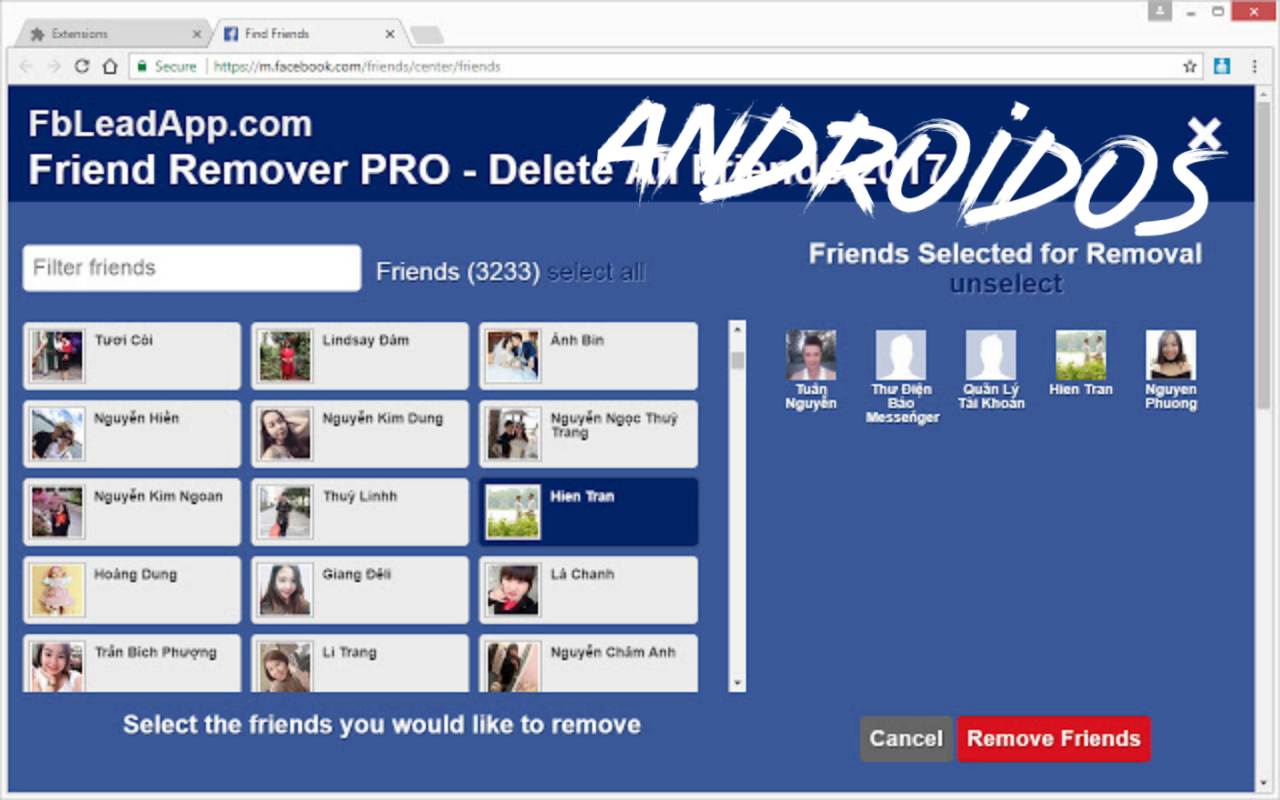
Task: Click the browser back arrow
Action: [x=26, y=66]
